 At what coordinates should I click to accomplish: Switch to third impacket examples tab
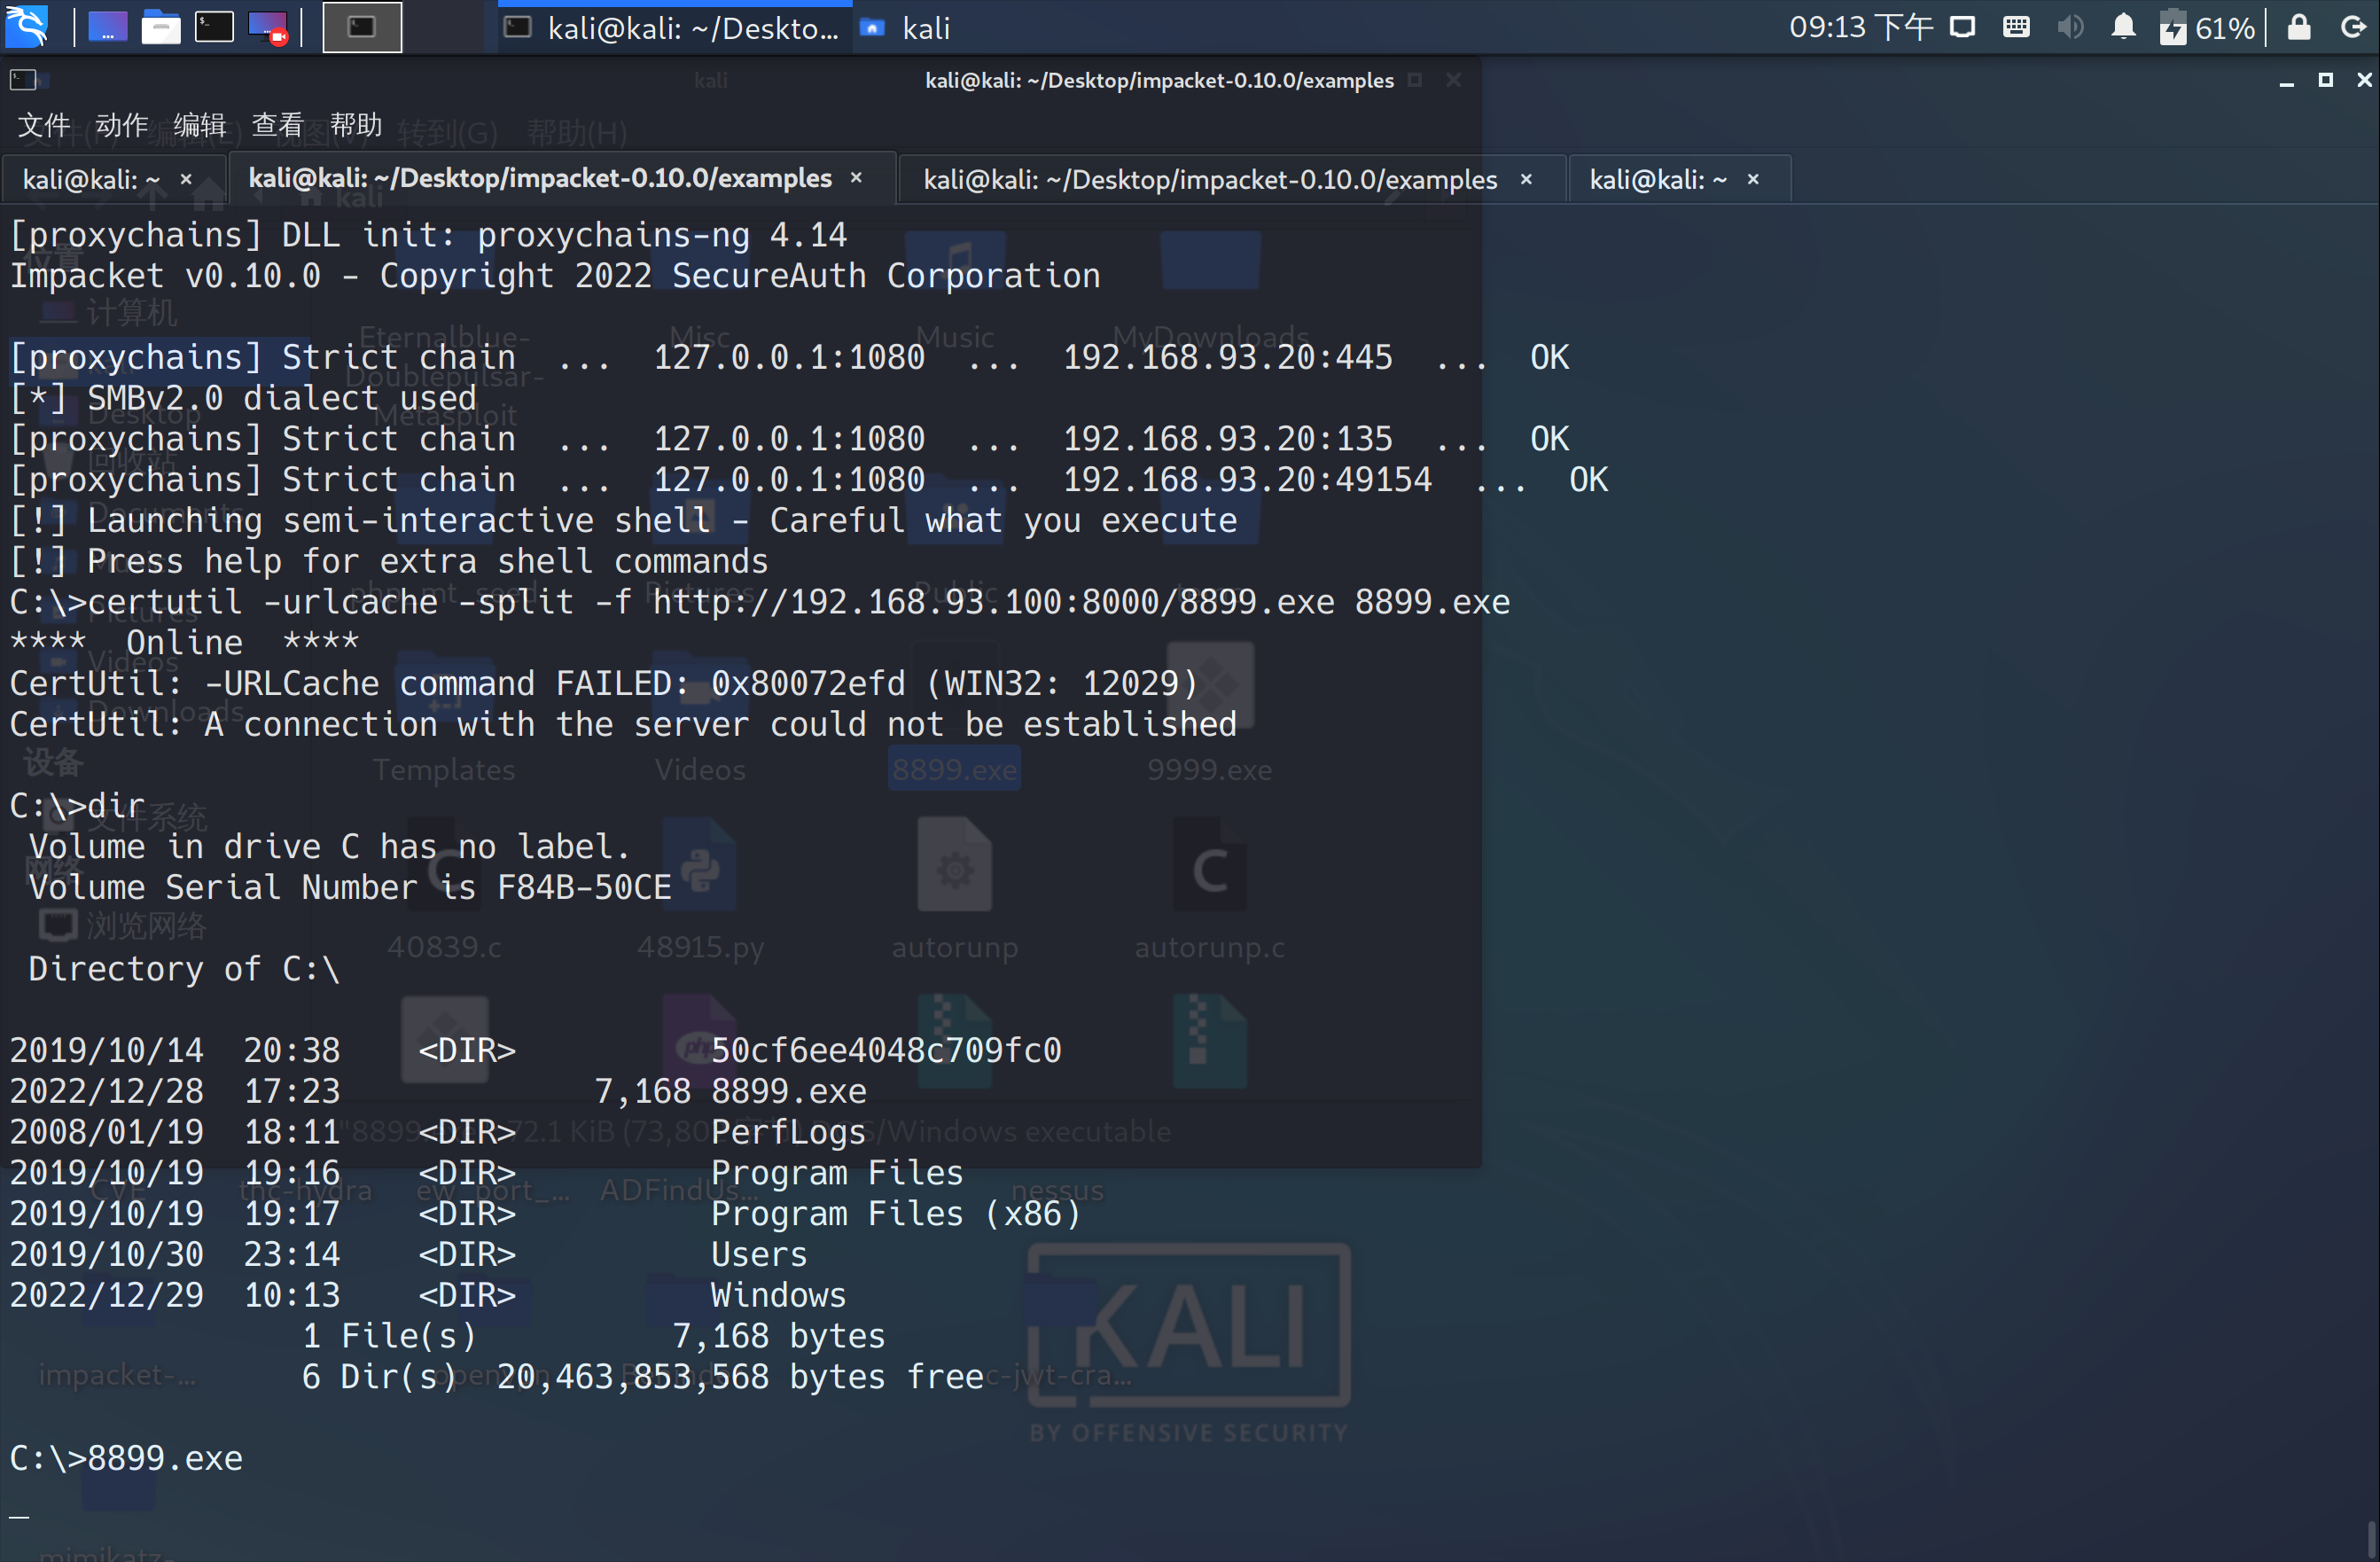(1209, 180)
